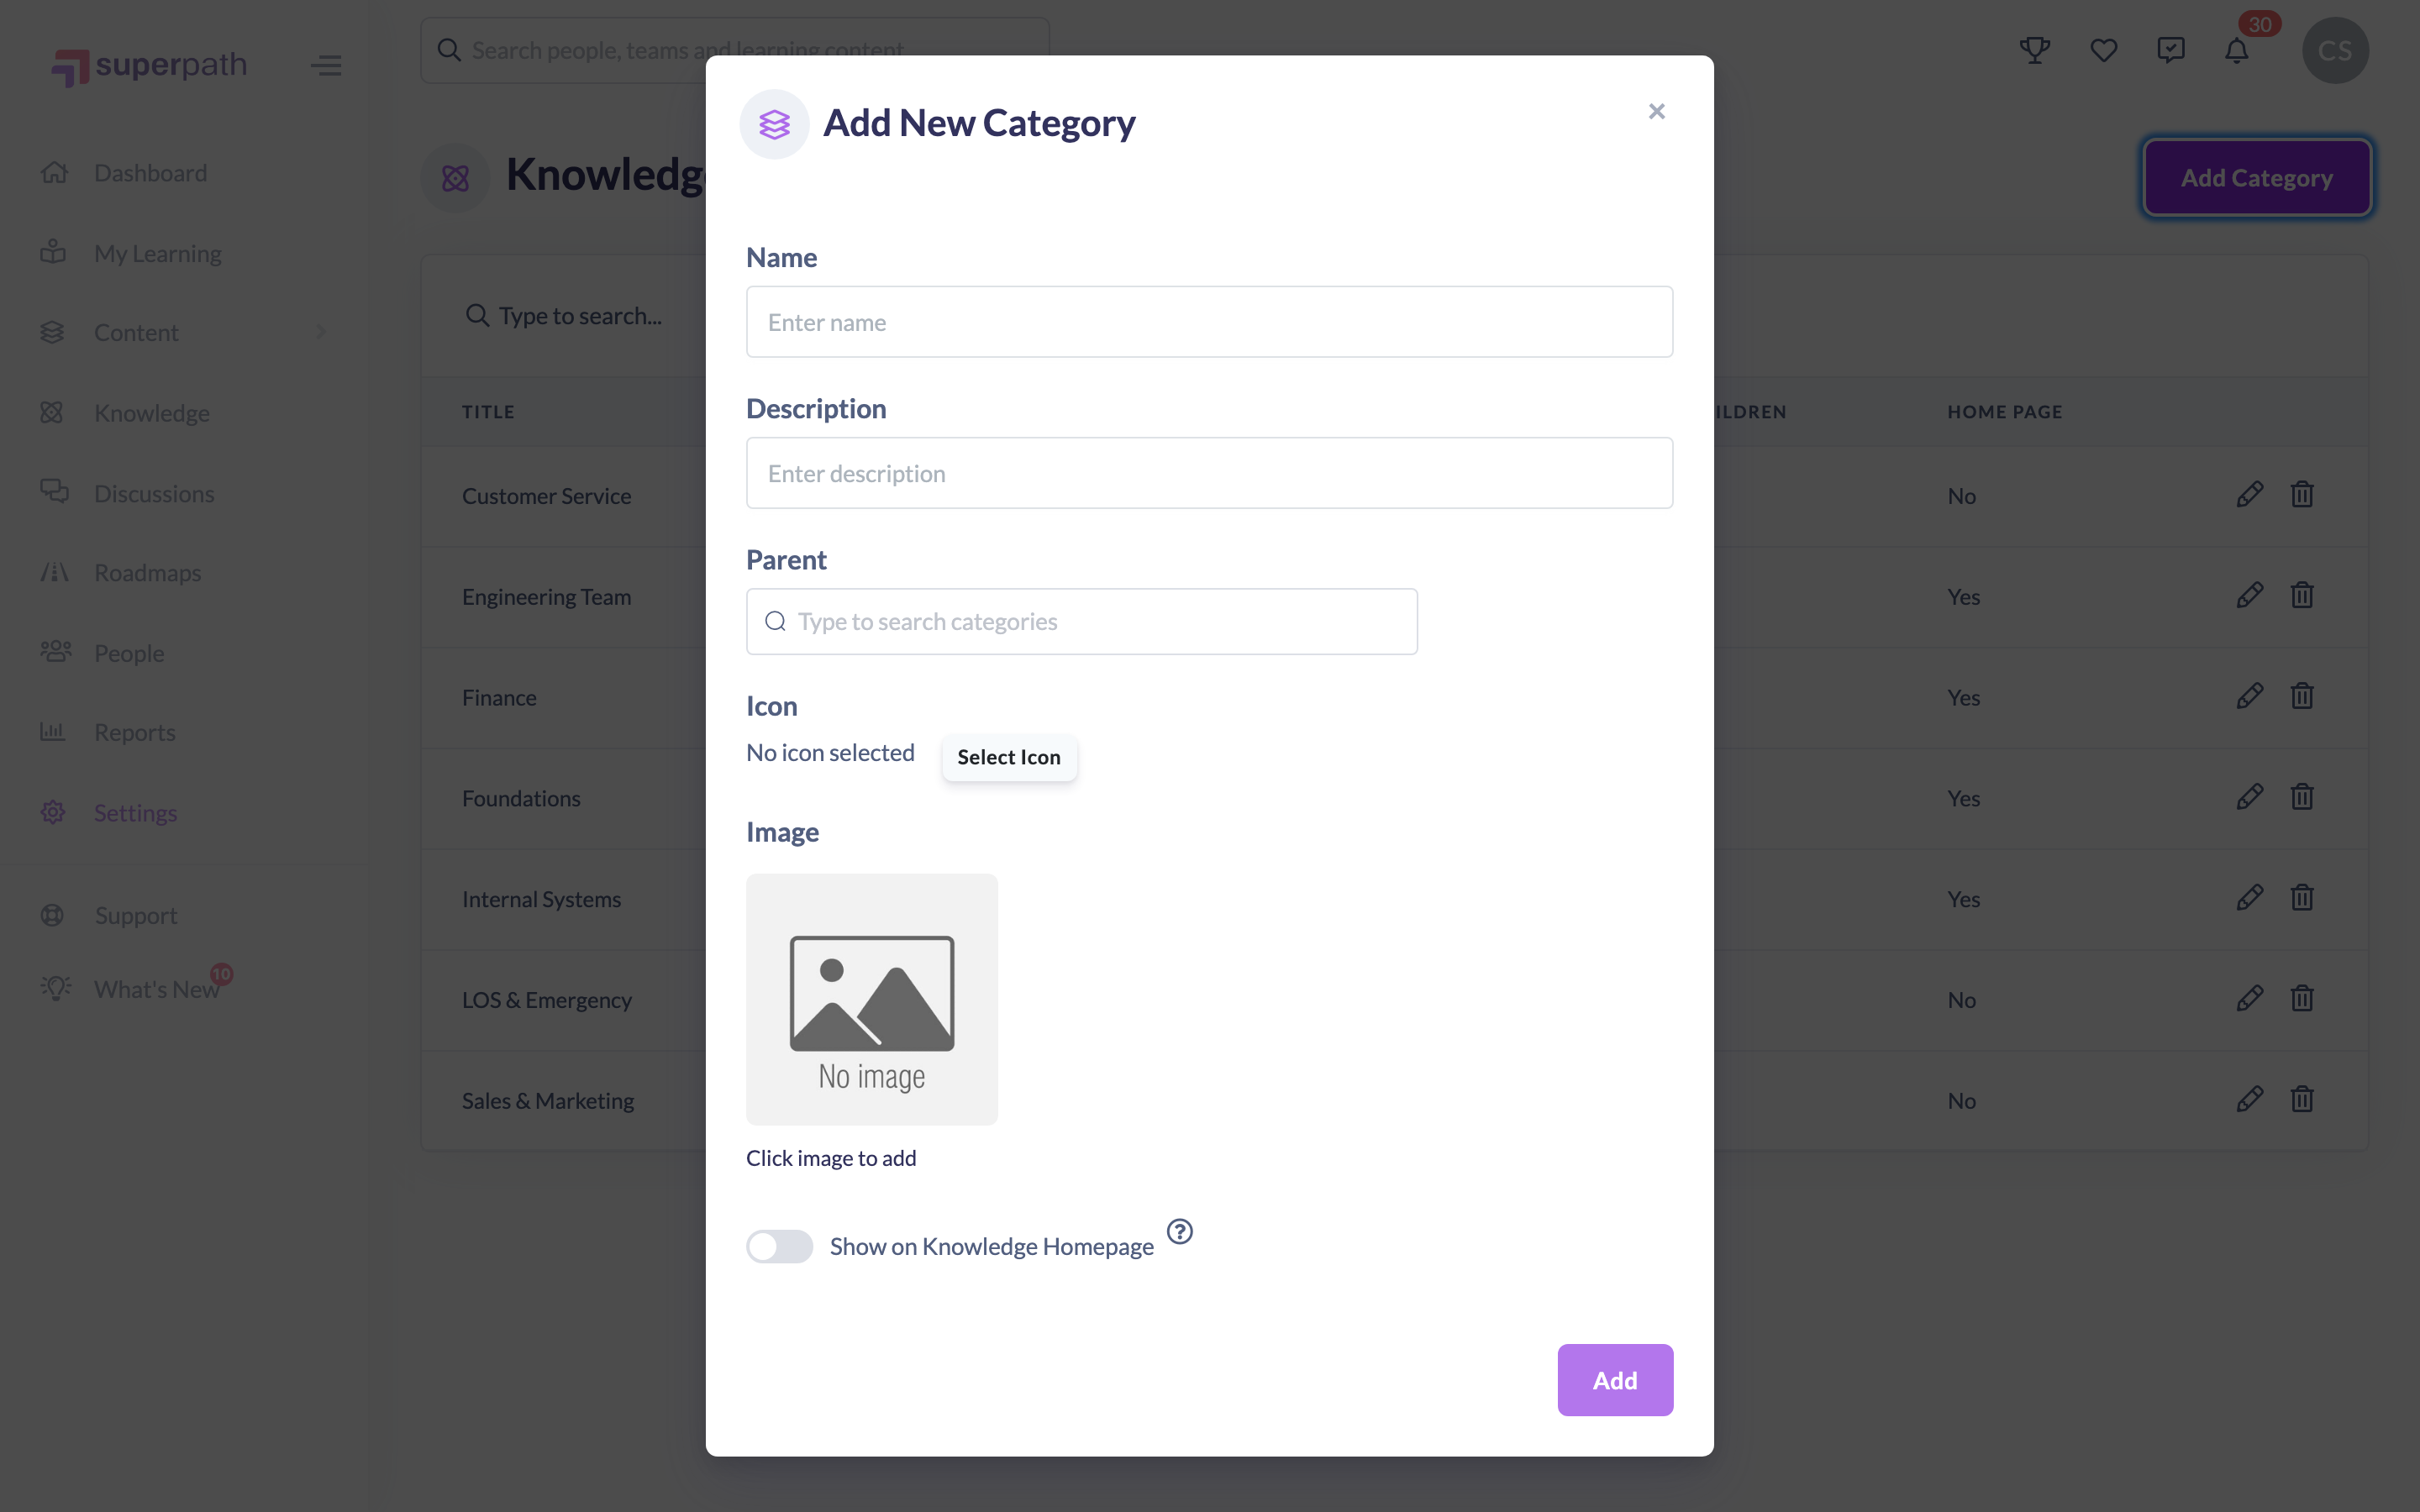The width and height of the screenshot is (2420, 1512).
Task: Open the heart favorites icon
Action: pos(2103,50)
